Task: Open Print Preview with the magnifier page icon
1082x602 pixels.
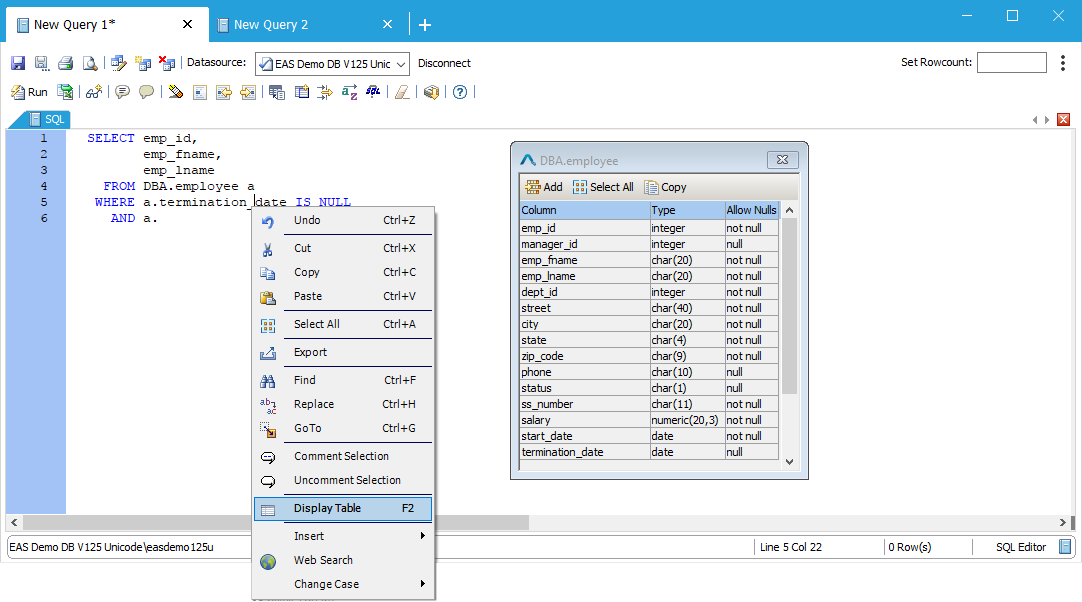Action: pos(89,63)
